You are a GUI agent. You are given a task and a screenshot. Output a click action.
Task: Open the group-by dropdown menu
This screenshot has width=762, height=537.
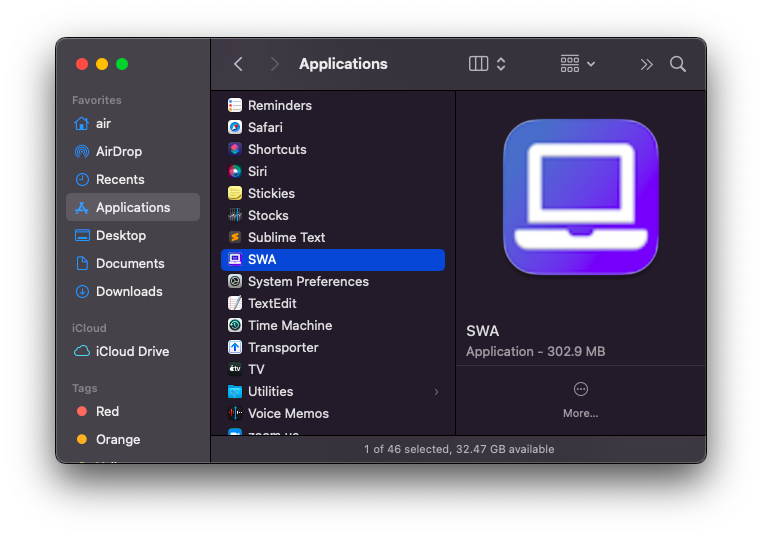577,64
